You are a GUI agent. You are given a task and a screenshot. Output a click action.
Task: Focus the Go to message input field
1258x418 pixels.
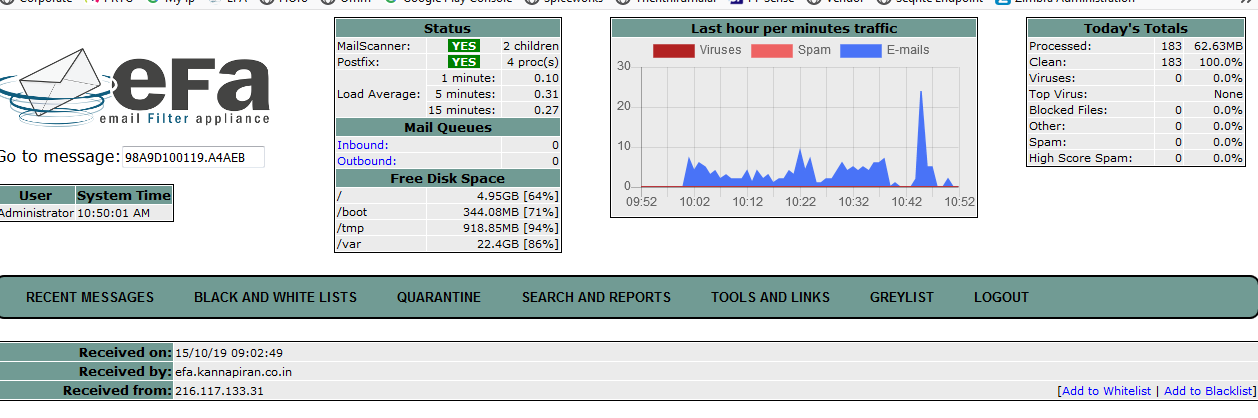[193, 157]
